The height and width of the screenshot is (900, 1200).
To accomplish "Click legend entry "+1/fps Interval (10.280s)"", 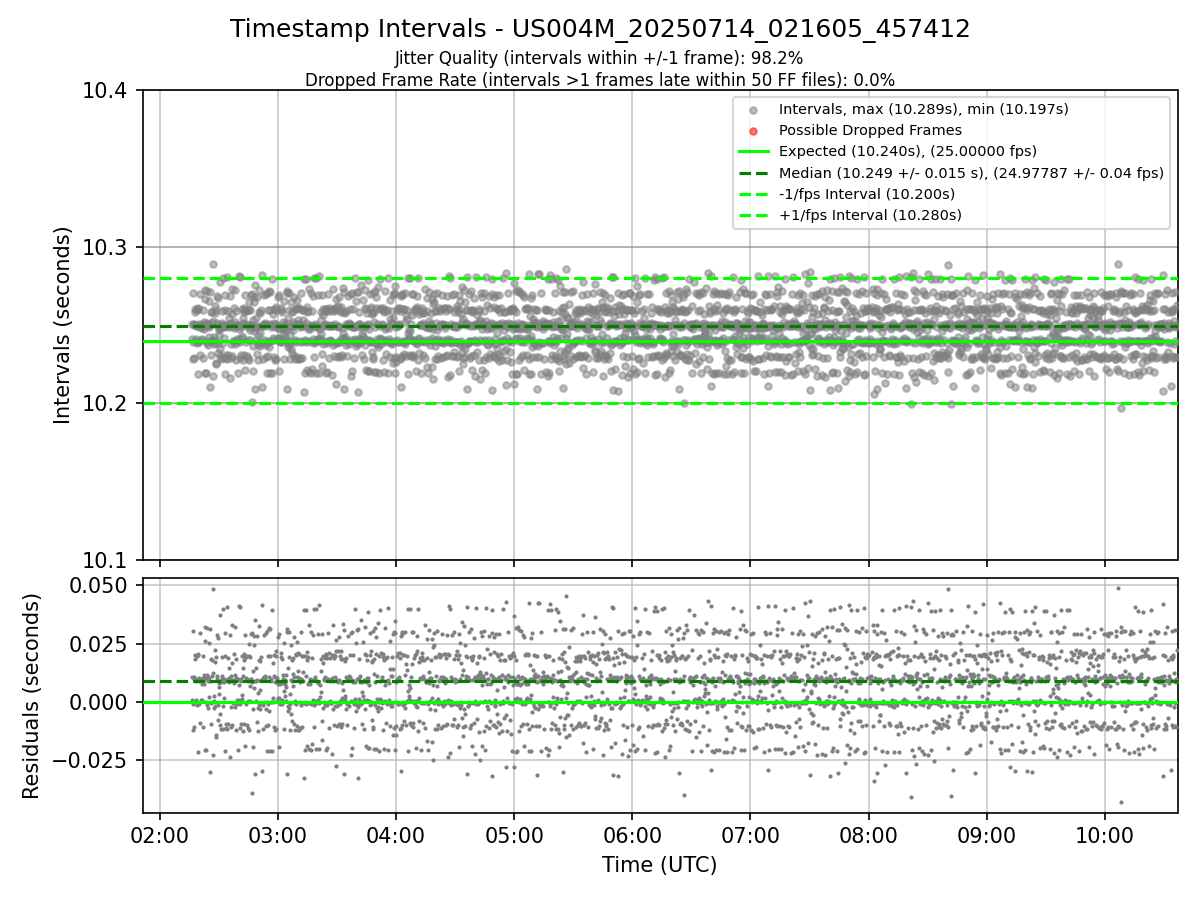I will 870,214.
